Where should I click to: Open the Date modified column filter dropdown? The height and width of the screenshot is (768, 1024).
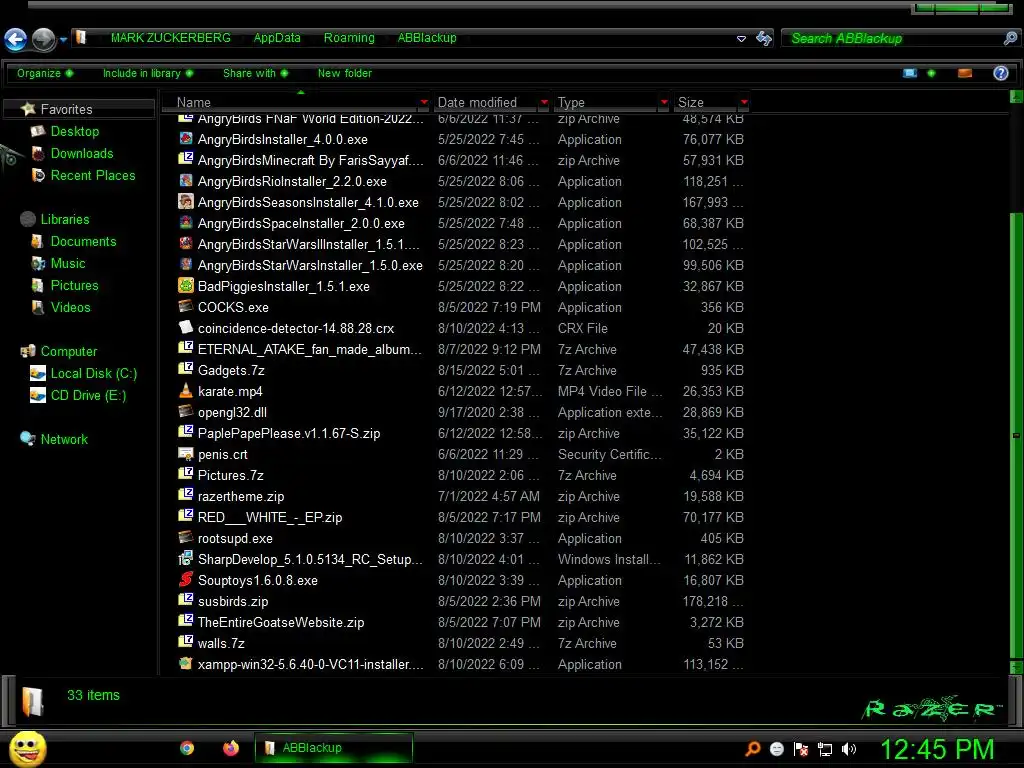[544, 103]
